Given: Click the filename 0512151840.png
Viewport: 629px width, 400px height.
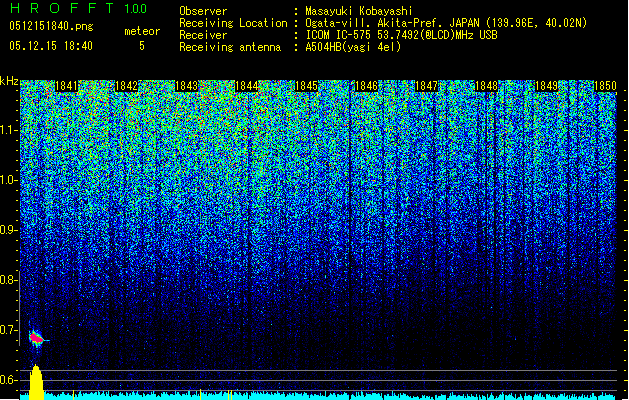Looking at the screenshot, I should pyautogui.click(x=51, y=26).
